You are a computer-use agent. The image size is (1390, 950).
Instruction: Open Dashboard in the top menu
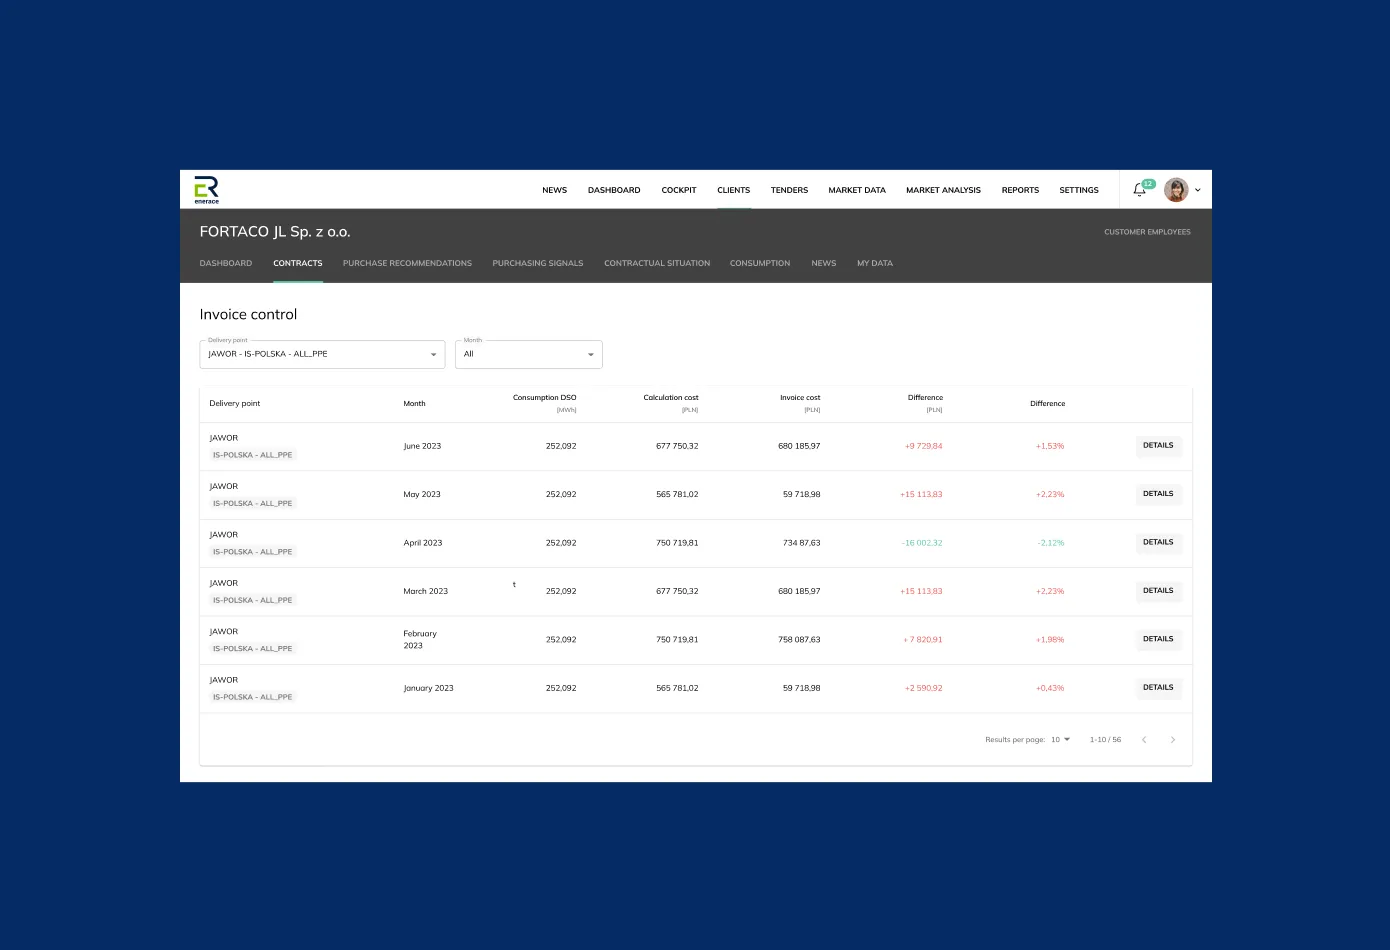[x=614, y=190]
